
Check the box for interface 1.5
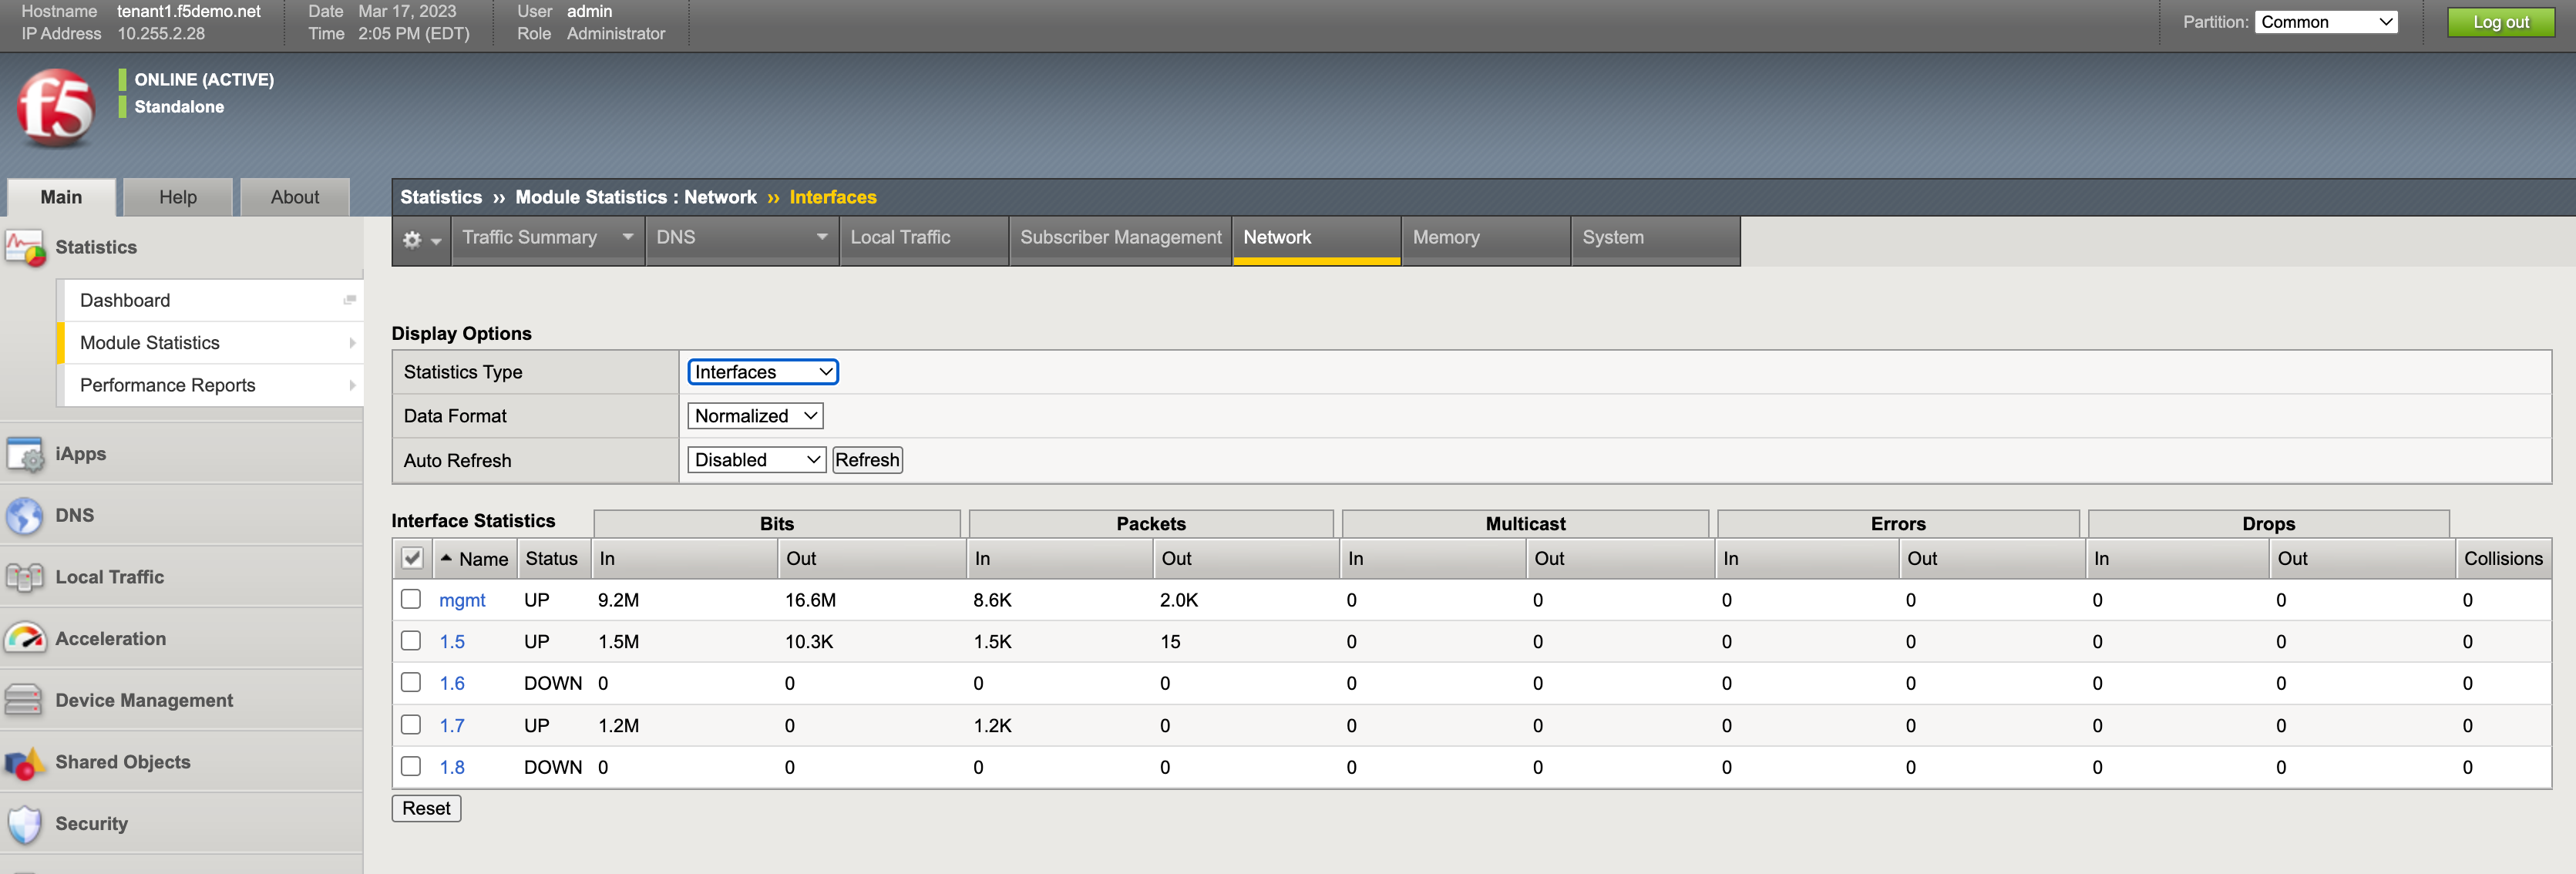(x=411, y=640)
